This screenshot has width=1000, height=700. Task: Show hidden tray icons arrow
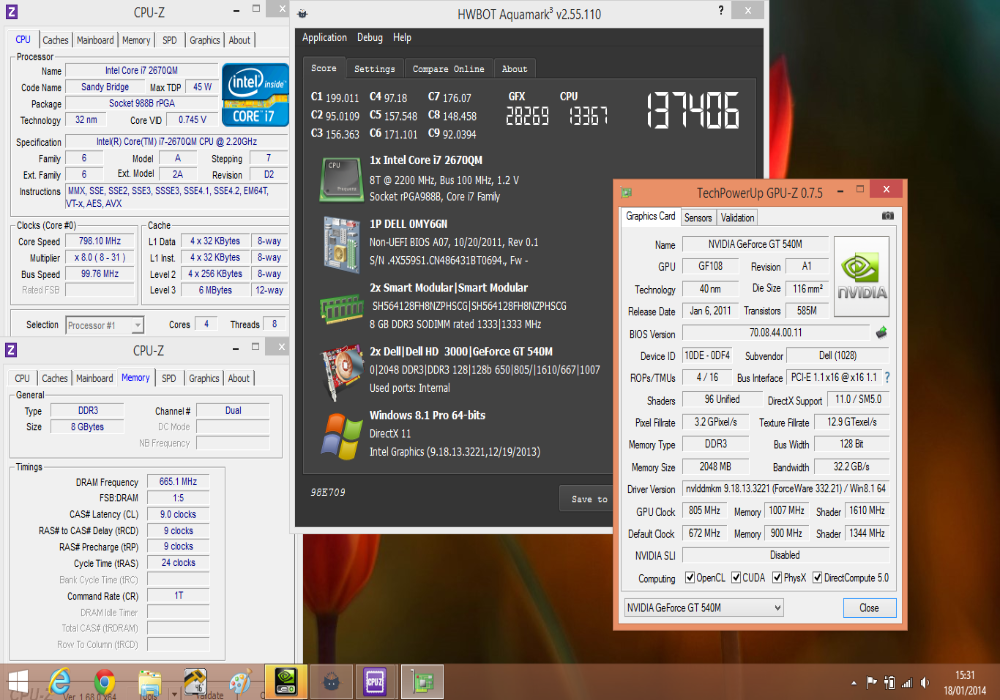coord(854,683)
